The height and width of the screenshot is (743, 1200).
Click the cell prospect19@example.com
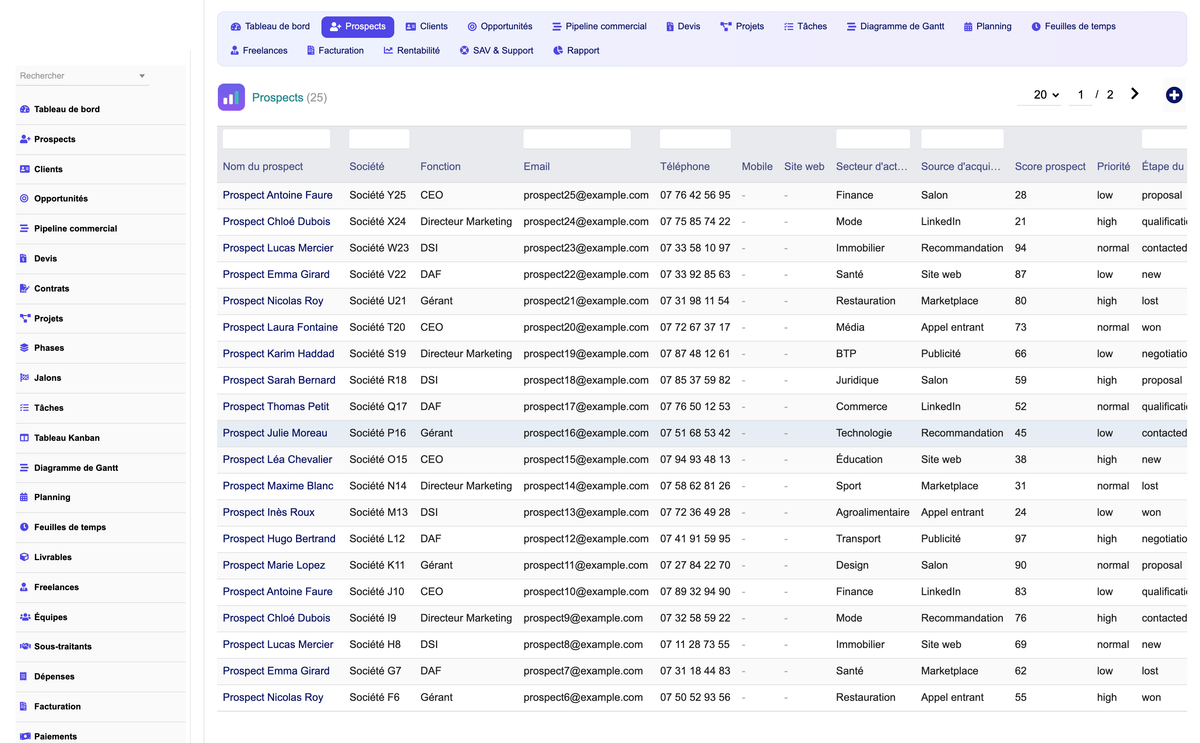(586, 354)
